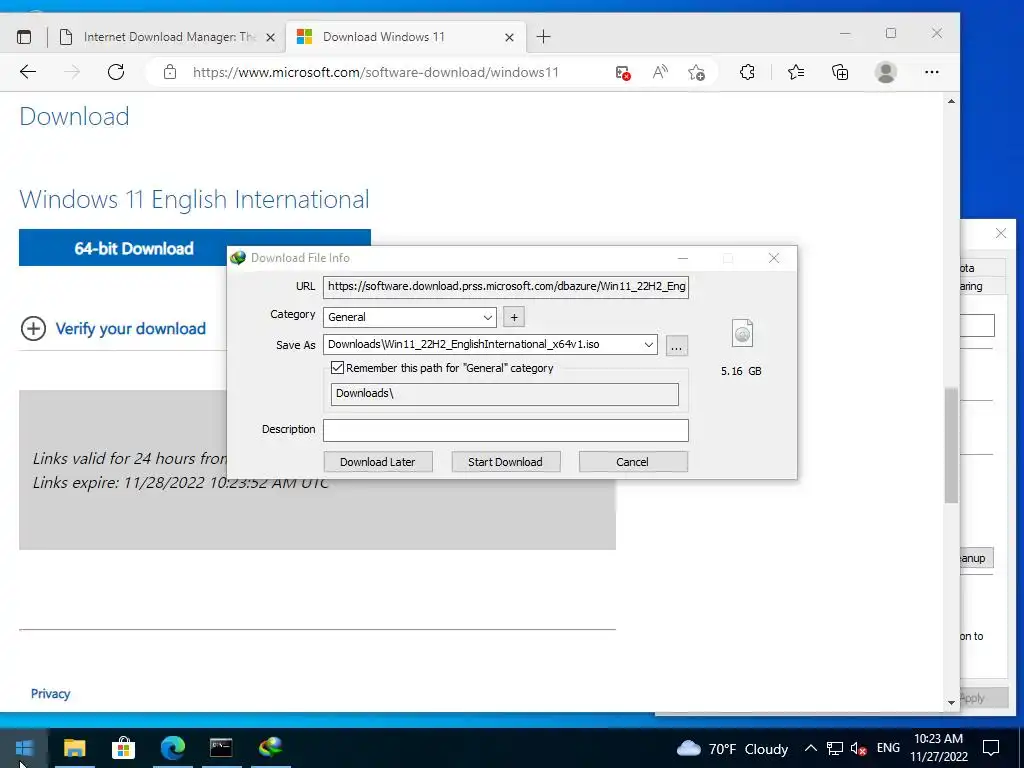
Task: Switch input language ENG
Action: (888, 748)
